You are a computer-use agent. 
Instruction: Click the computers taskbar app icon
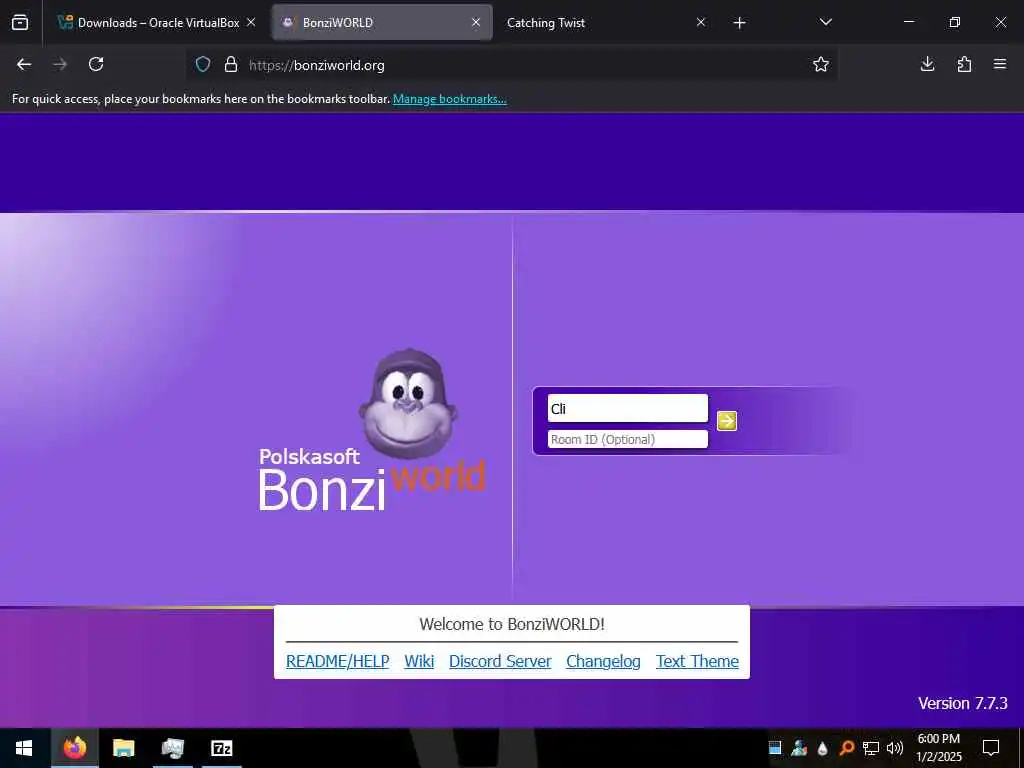(172, 748)
